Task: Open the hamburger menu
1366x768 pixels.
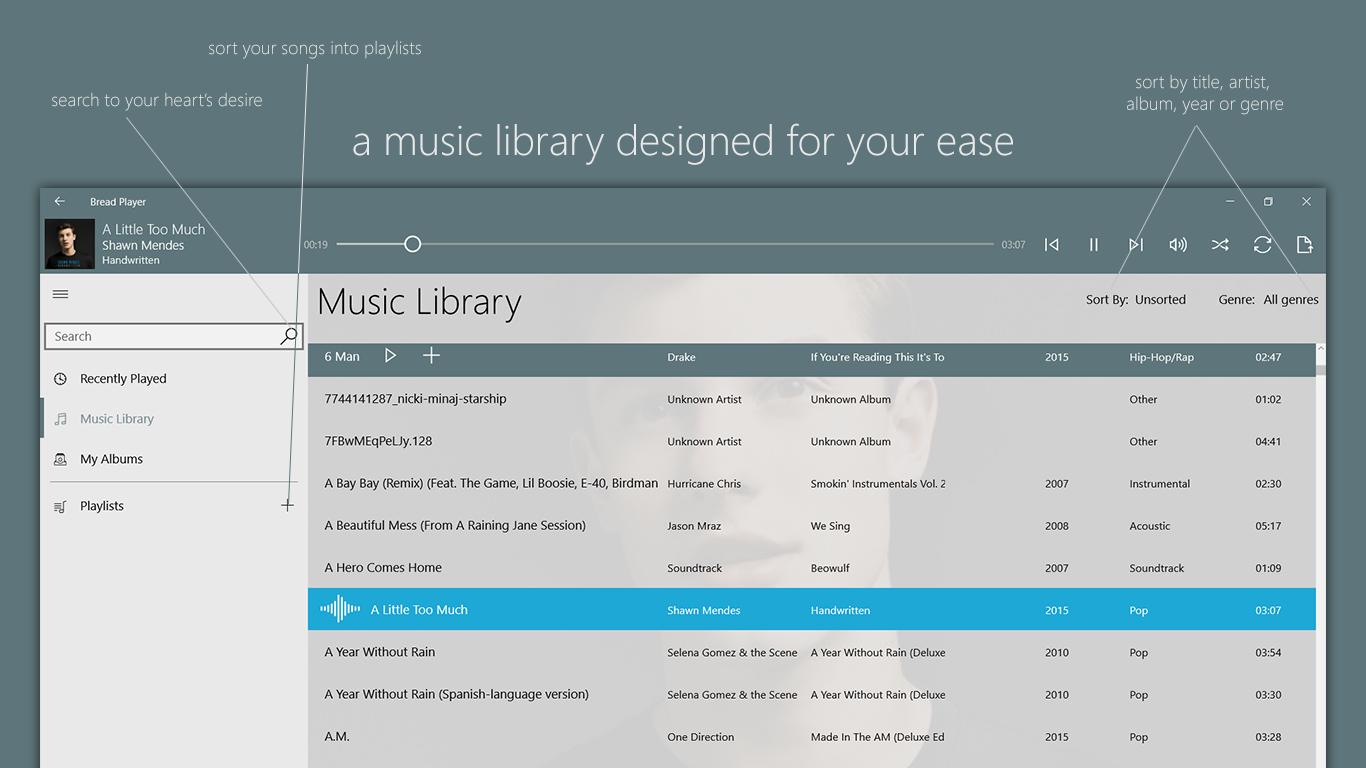Action: pyautogui.click(x=60, y=294)
